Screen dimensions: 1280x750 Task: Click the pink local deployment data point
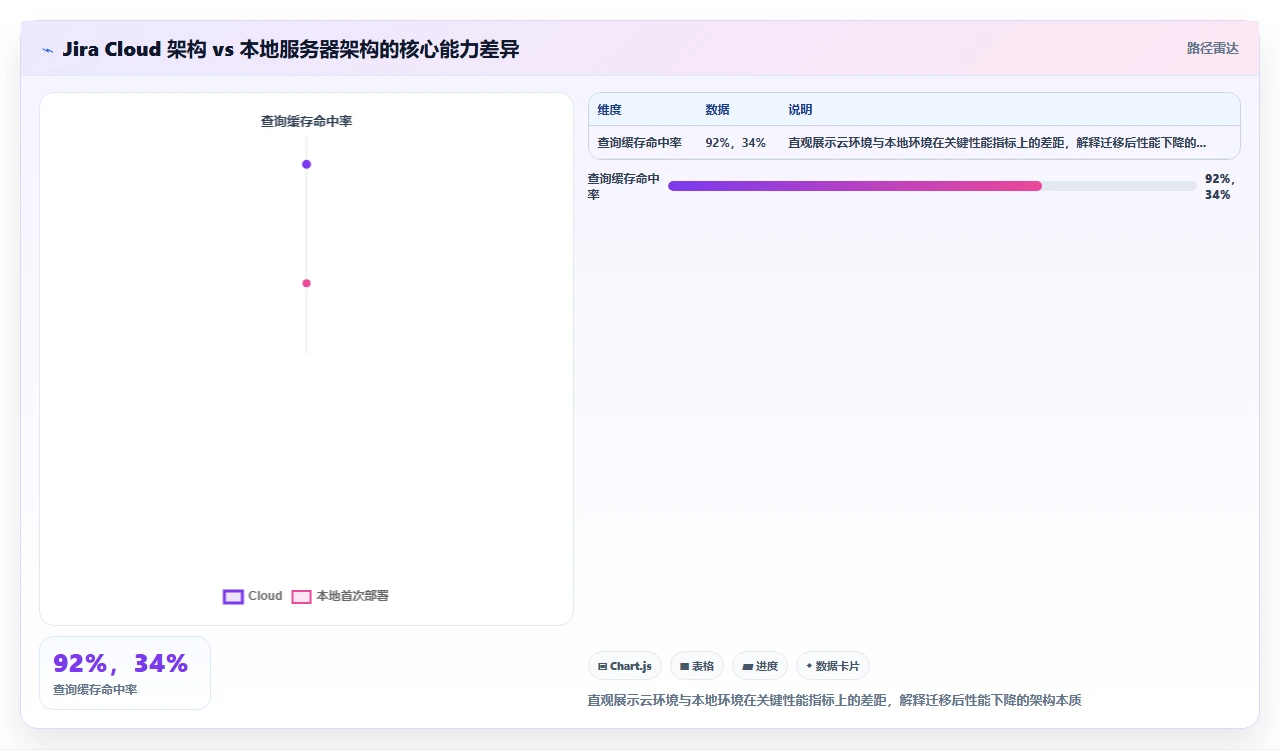click(x=306, y=283)
